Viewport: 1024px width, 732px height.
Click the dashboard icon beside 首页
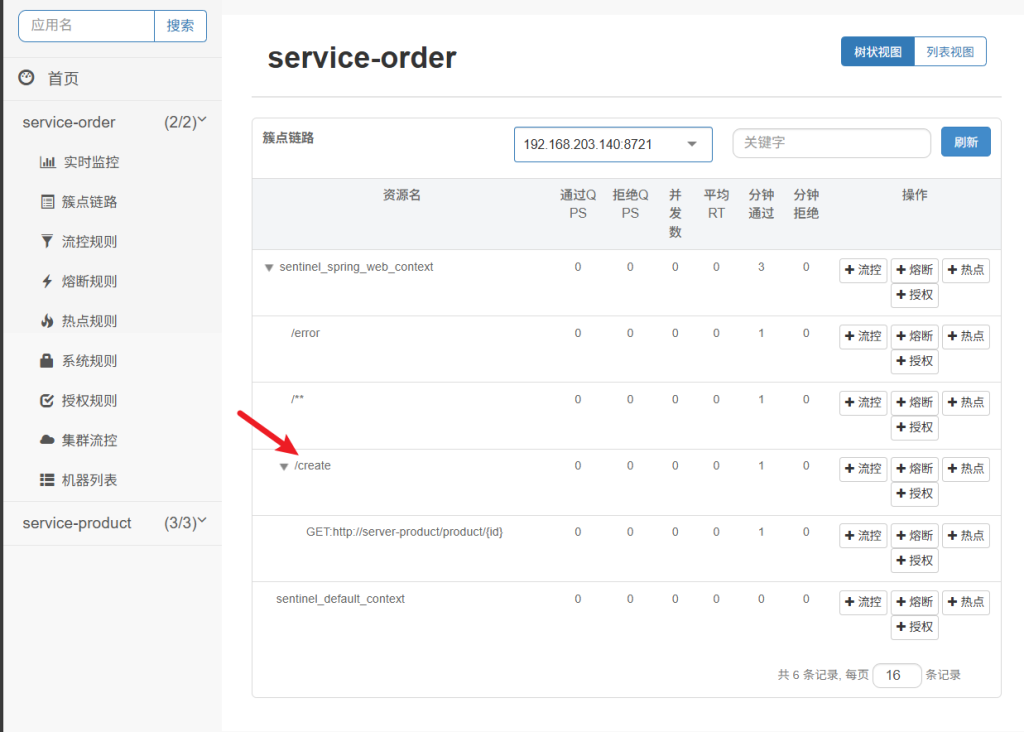[x=27, y=78]
